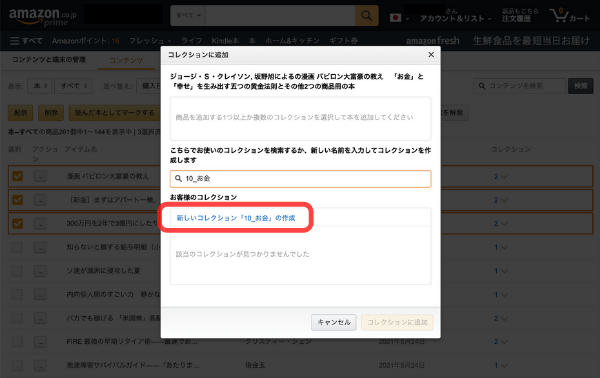Check the バカでも稼げる「米国株」checkbox
Viewport: 600px width, 378px height.
(17, 318)
